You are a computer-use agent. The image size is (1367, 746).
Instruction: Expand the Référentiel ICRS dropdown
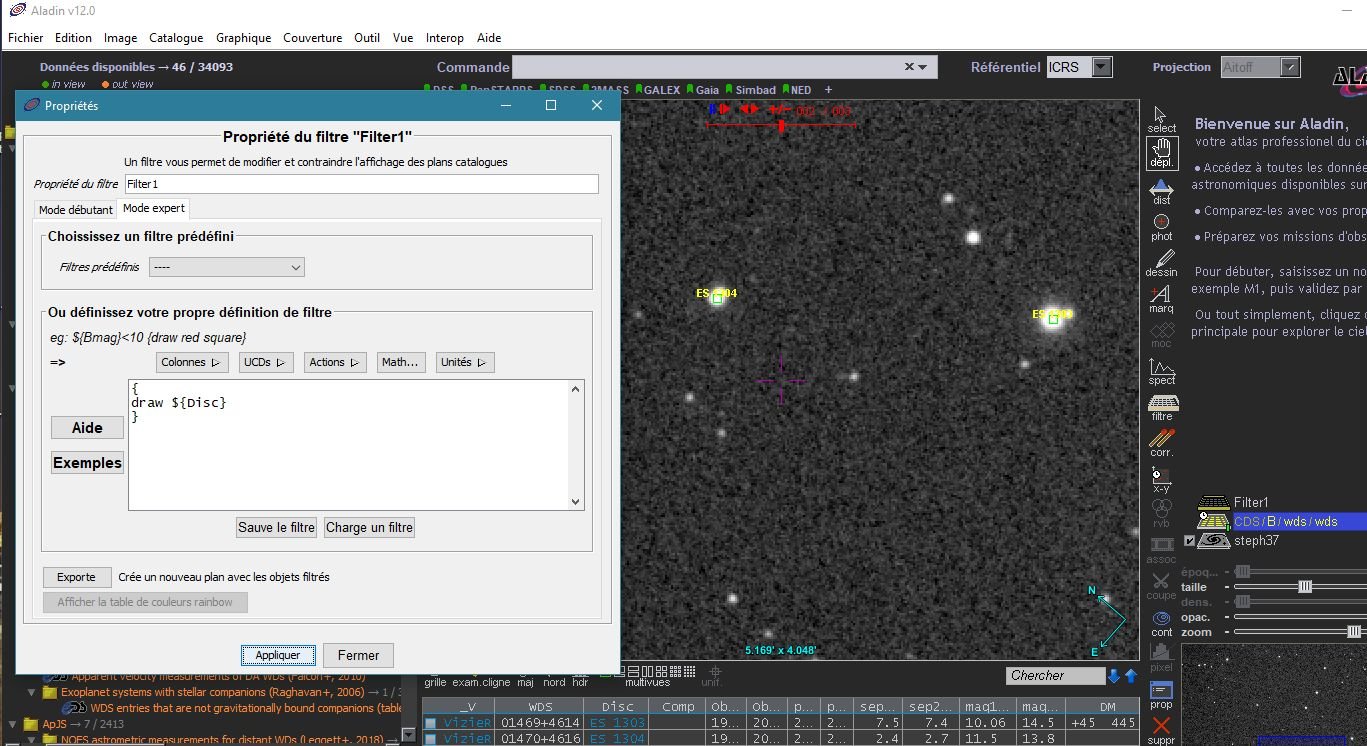[x=1101, y=67]
